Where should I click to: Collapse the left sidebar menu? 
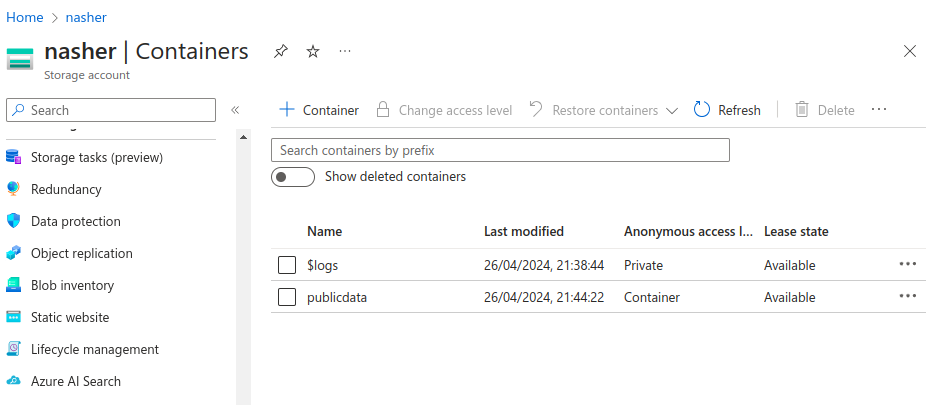click(235, 110)
